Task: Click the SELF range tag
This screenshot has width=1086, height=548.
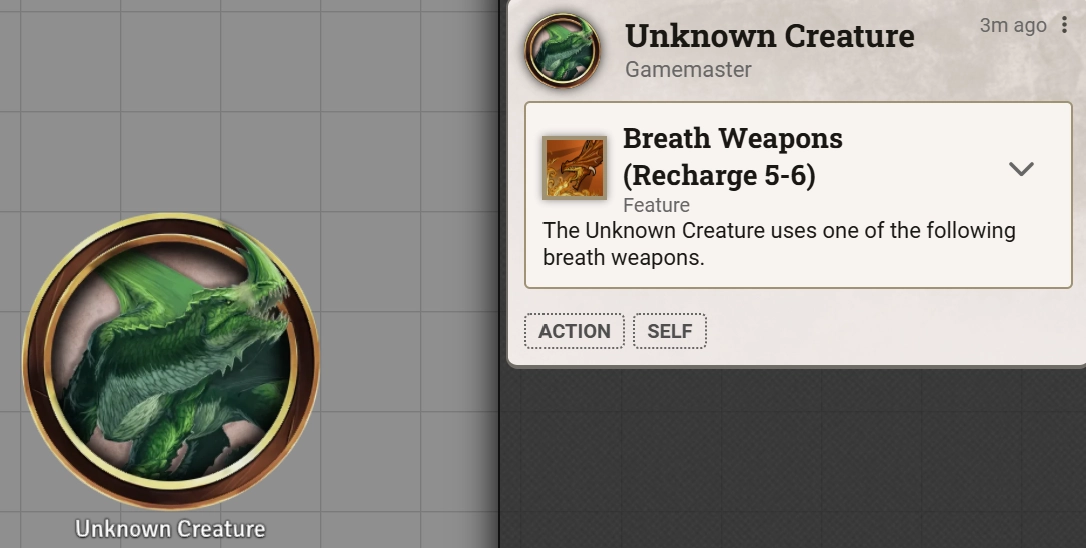Action: (x=670, y=331)
